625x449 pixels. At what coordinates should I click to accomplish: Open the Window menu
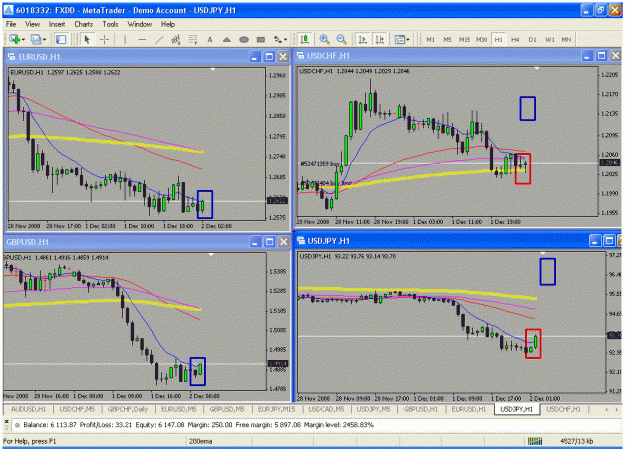pos(140,24)
